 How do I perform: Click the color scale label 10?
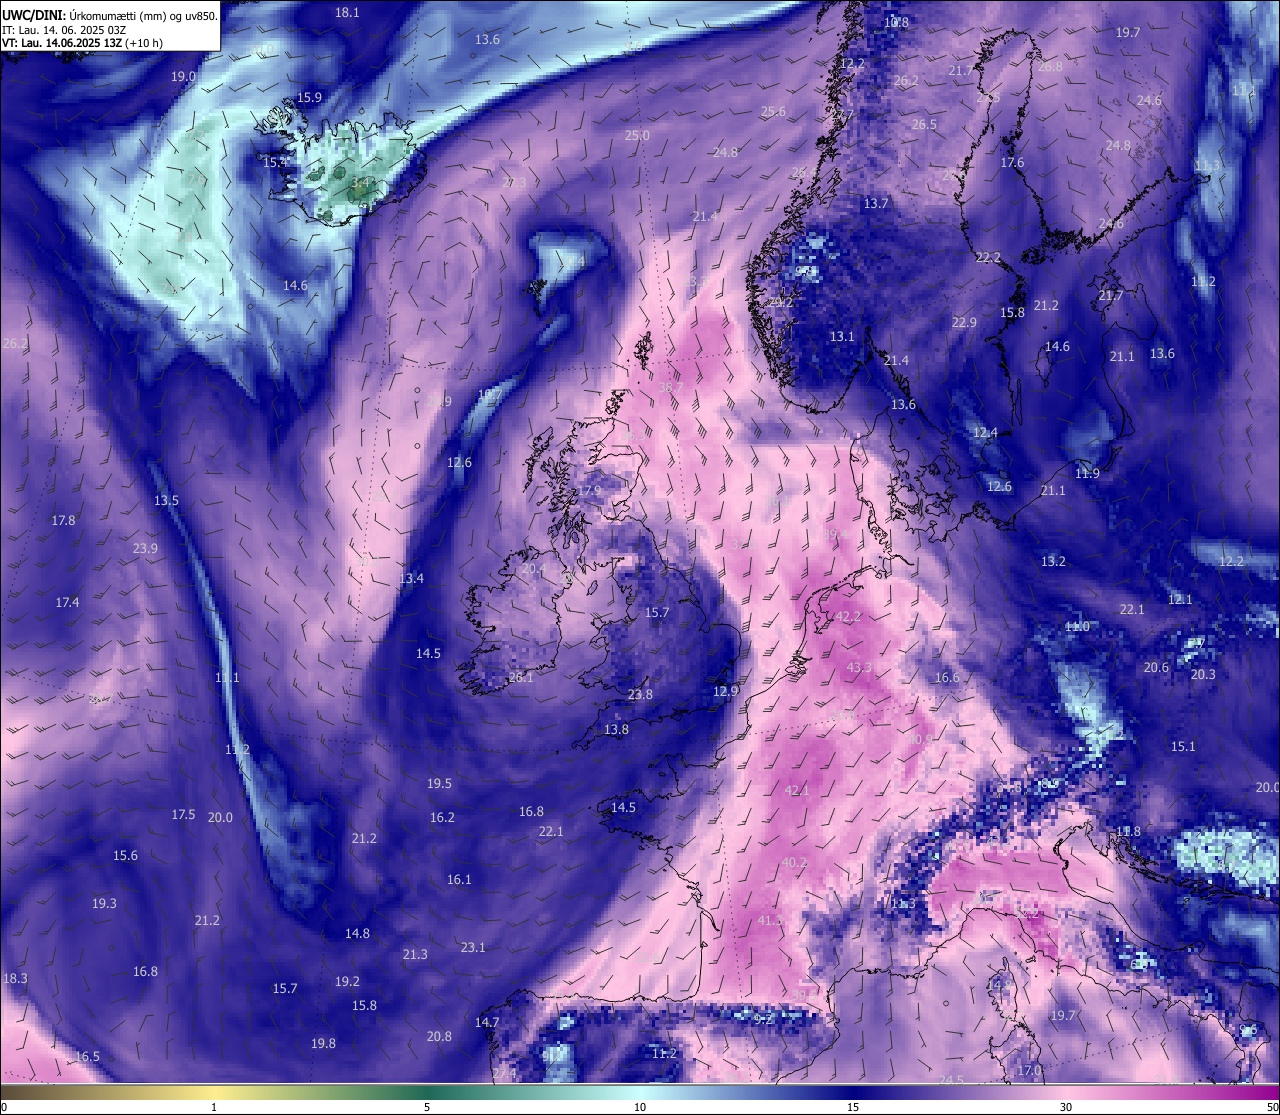coord(640,1107)
